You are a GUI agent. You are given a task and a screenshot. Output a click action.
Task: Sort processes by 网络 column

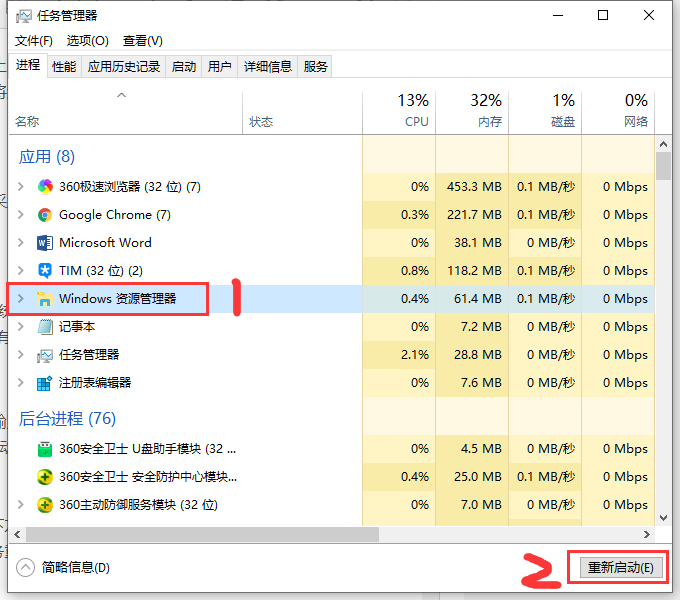(x=618, y=113)
